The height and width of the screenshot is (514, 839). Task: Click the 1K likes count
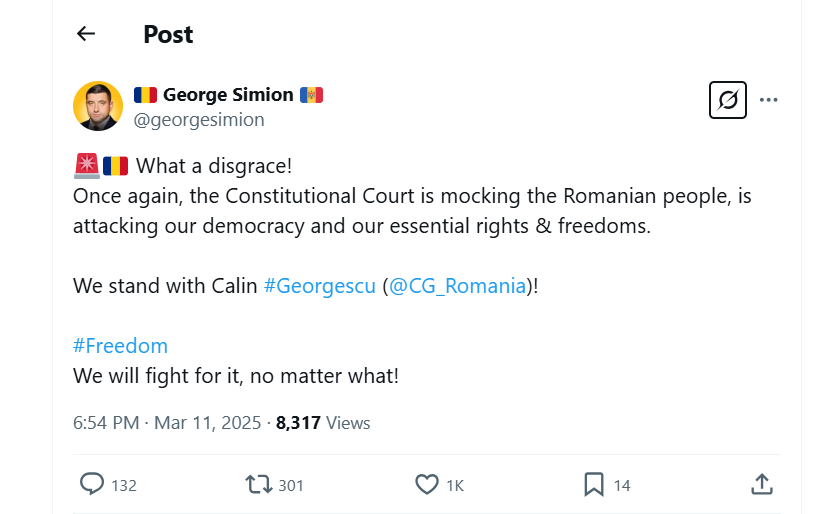(455, 486)
